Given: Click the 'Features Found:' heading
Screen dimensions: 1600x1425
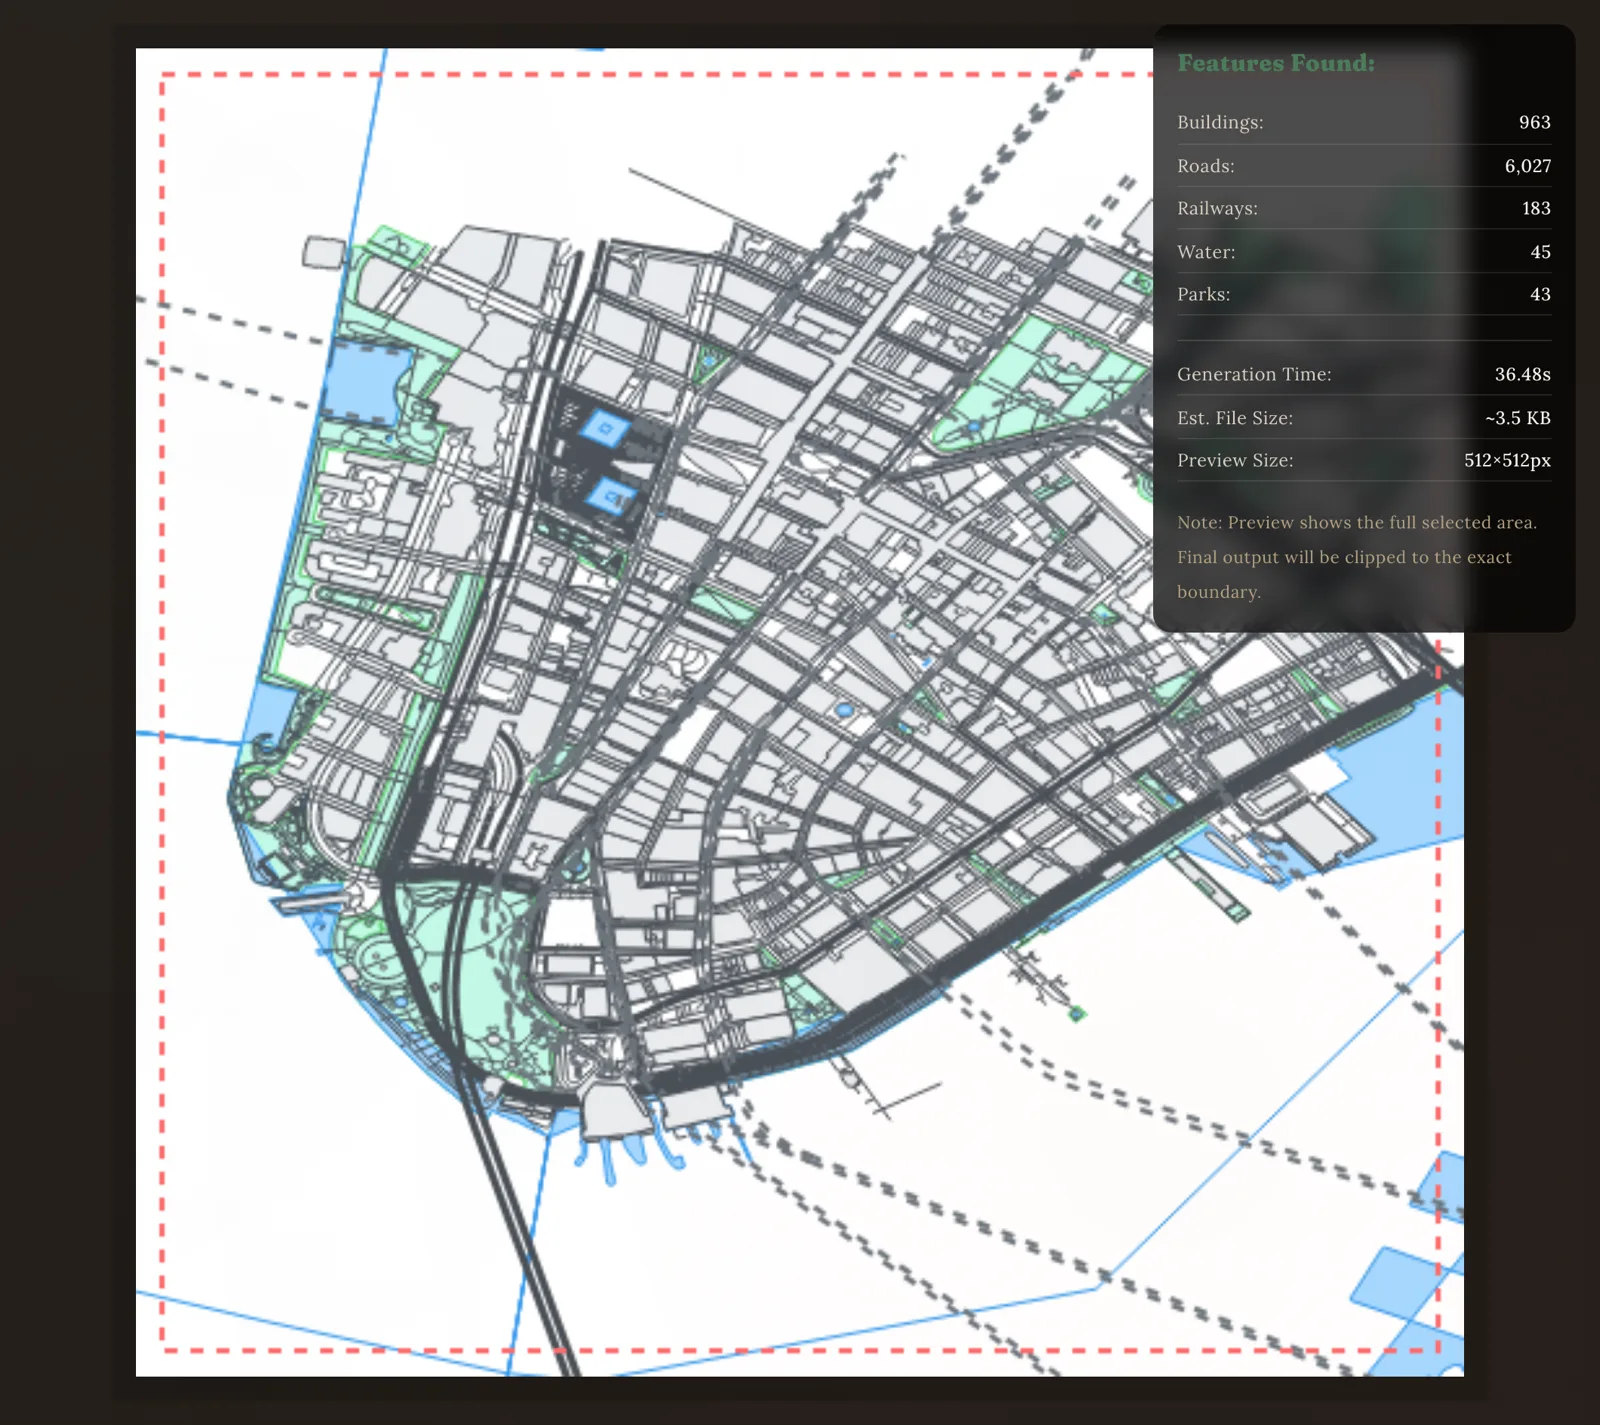Looking at the screenshot, I should coord(1276,63).
